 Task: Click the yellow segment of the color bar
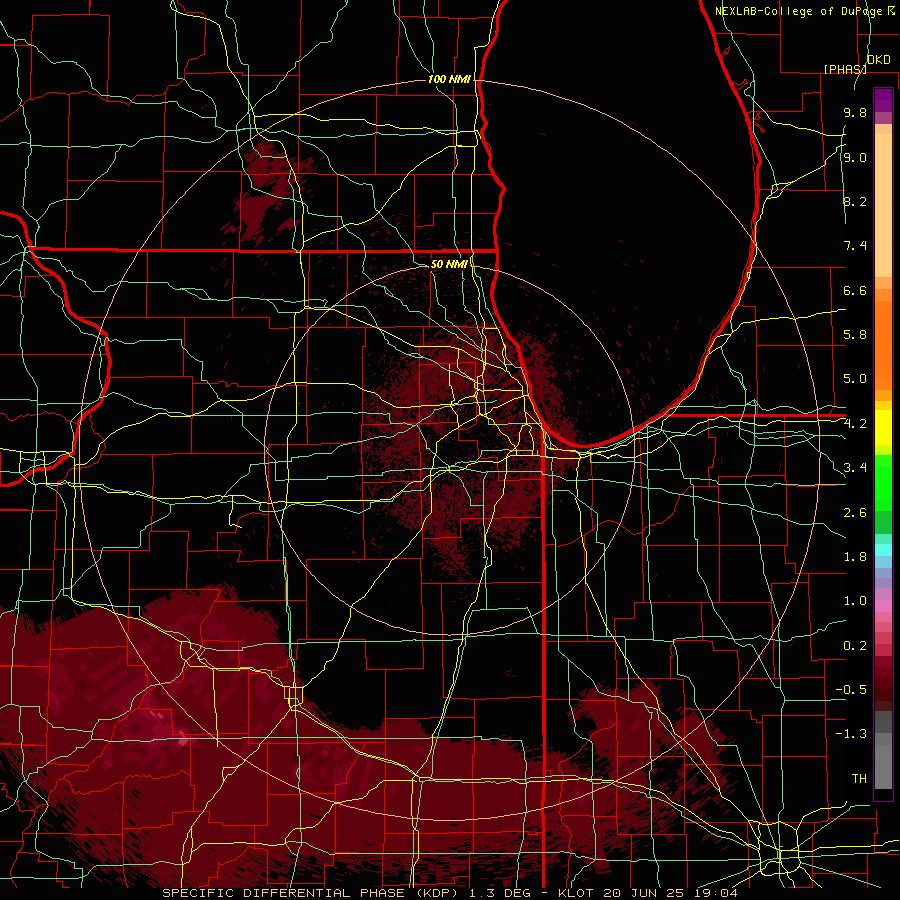pos(883,428)
